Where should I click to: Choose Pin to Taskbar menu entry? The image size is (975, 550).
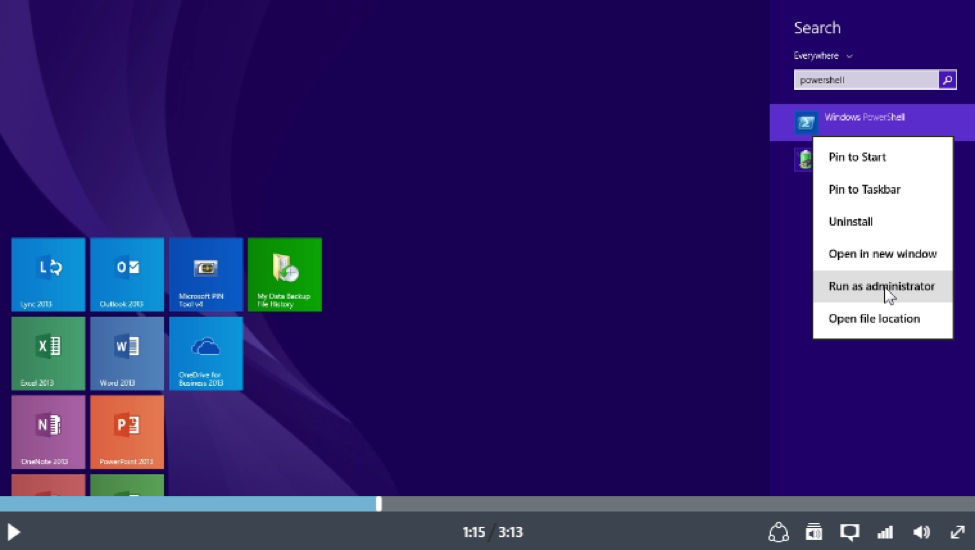[x=882, y=190]
